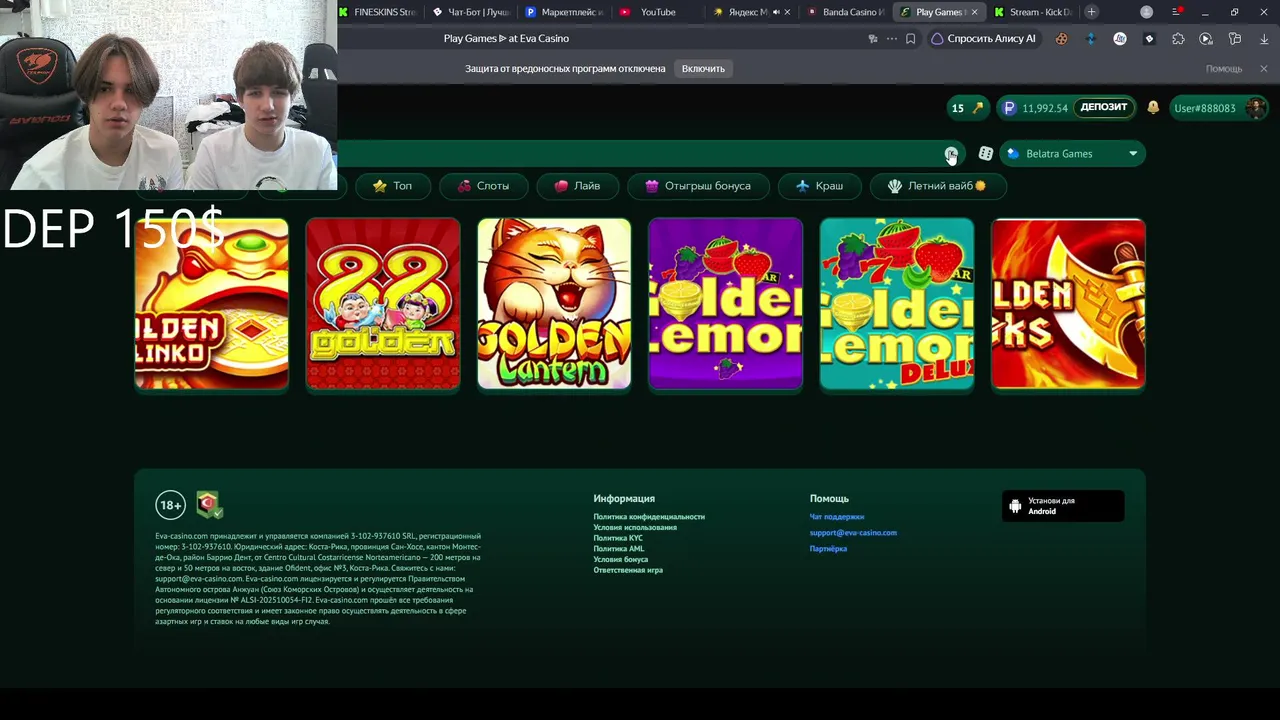Close the Play Games tab

[973, 12]
